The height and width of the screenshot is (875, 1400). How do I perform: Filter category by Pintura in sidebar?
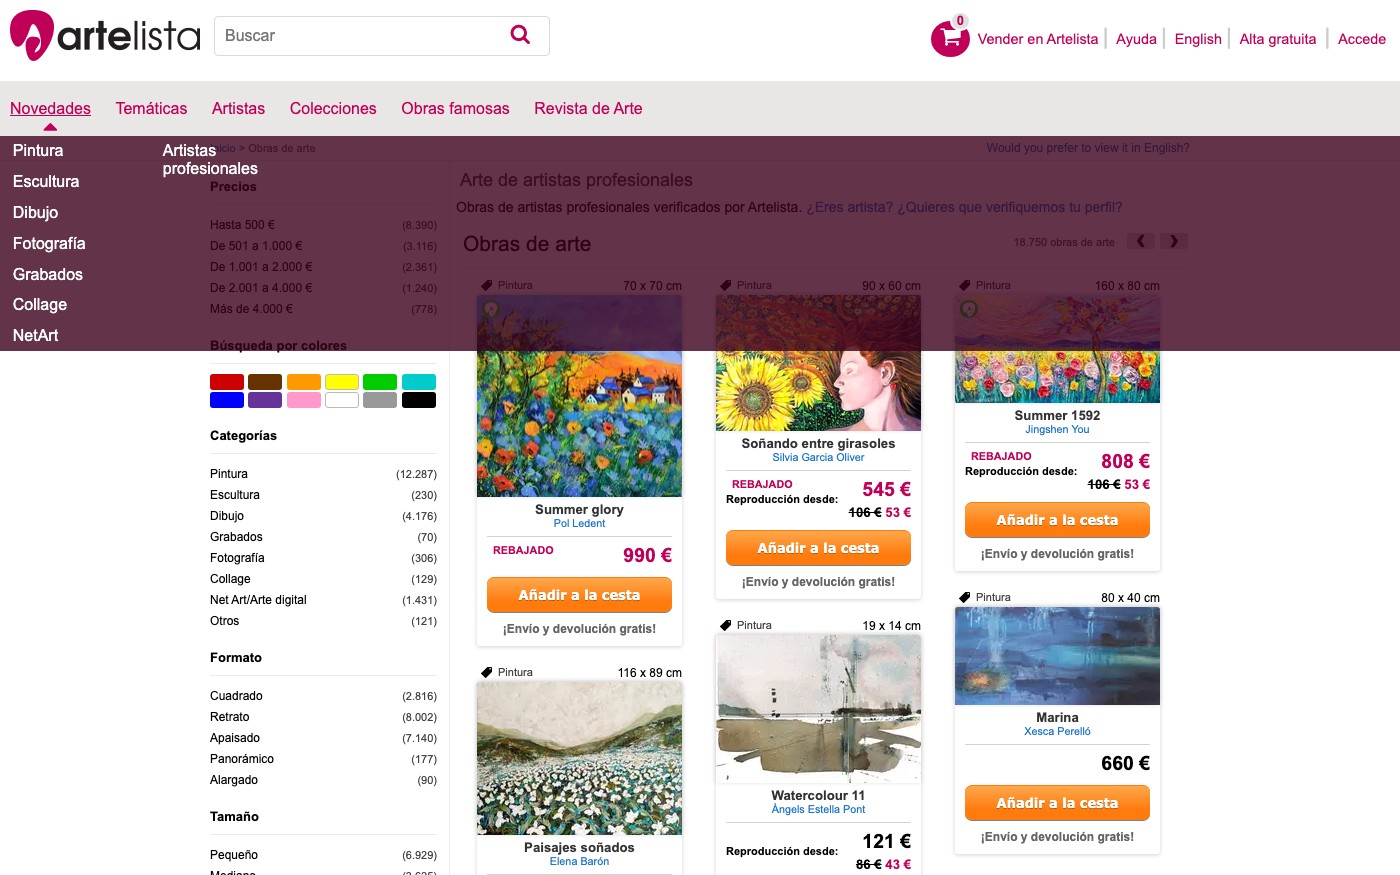click(x=229, y=474)
